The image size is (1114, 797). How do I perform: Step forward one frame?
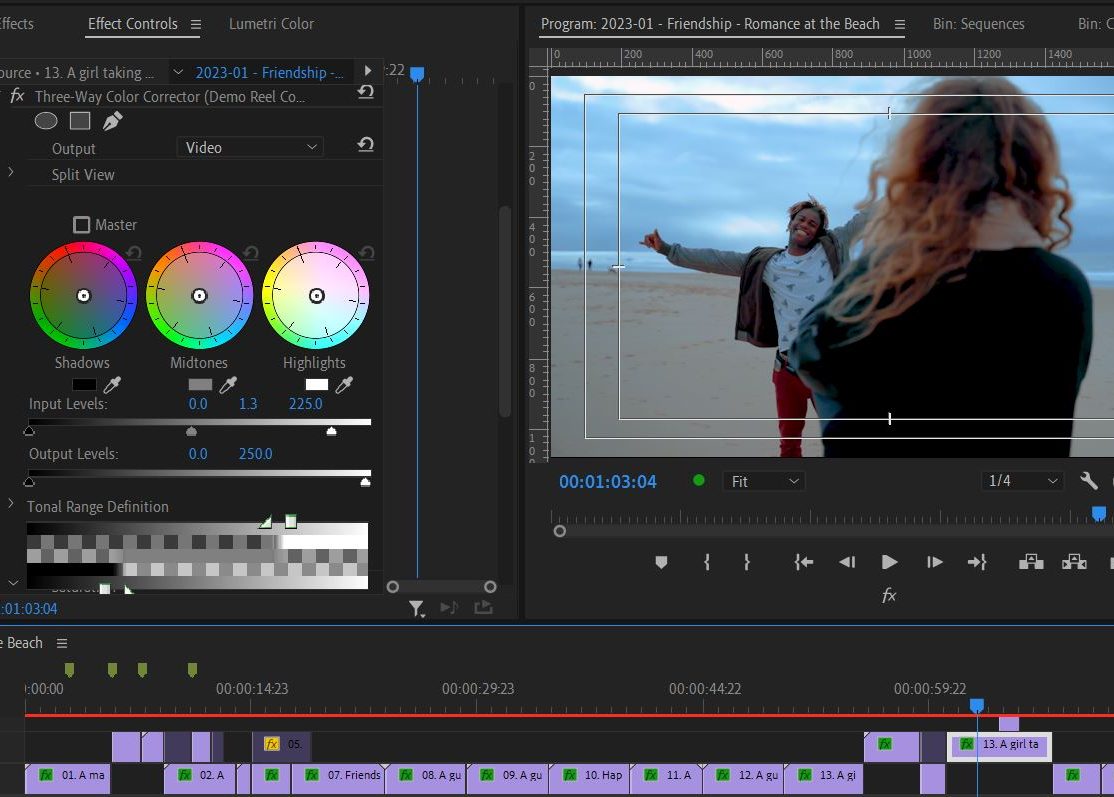(x=935, y=563)
